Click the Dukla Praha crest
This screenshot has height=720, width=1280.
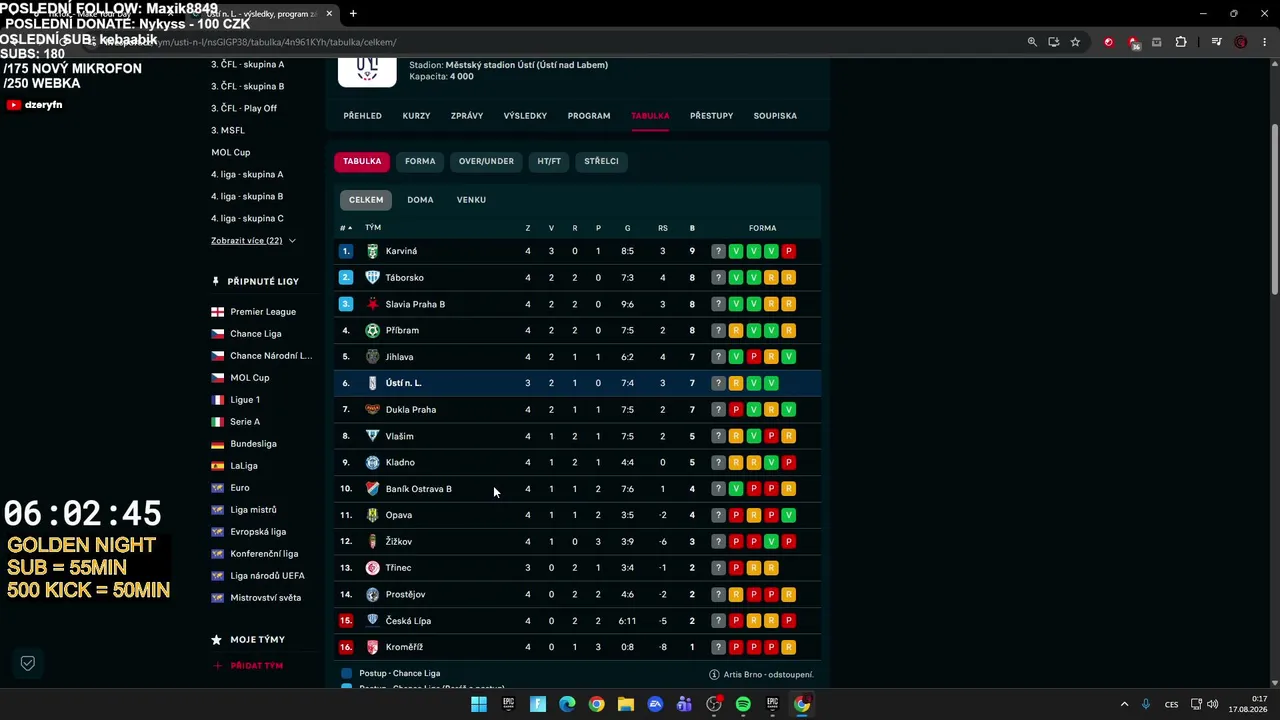(373, 410)
